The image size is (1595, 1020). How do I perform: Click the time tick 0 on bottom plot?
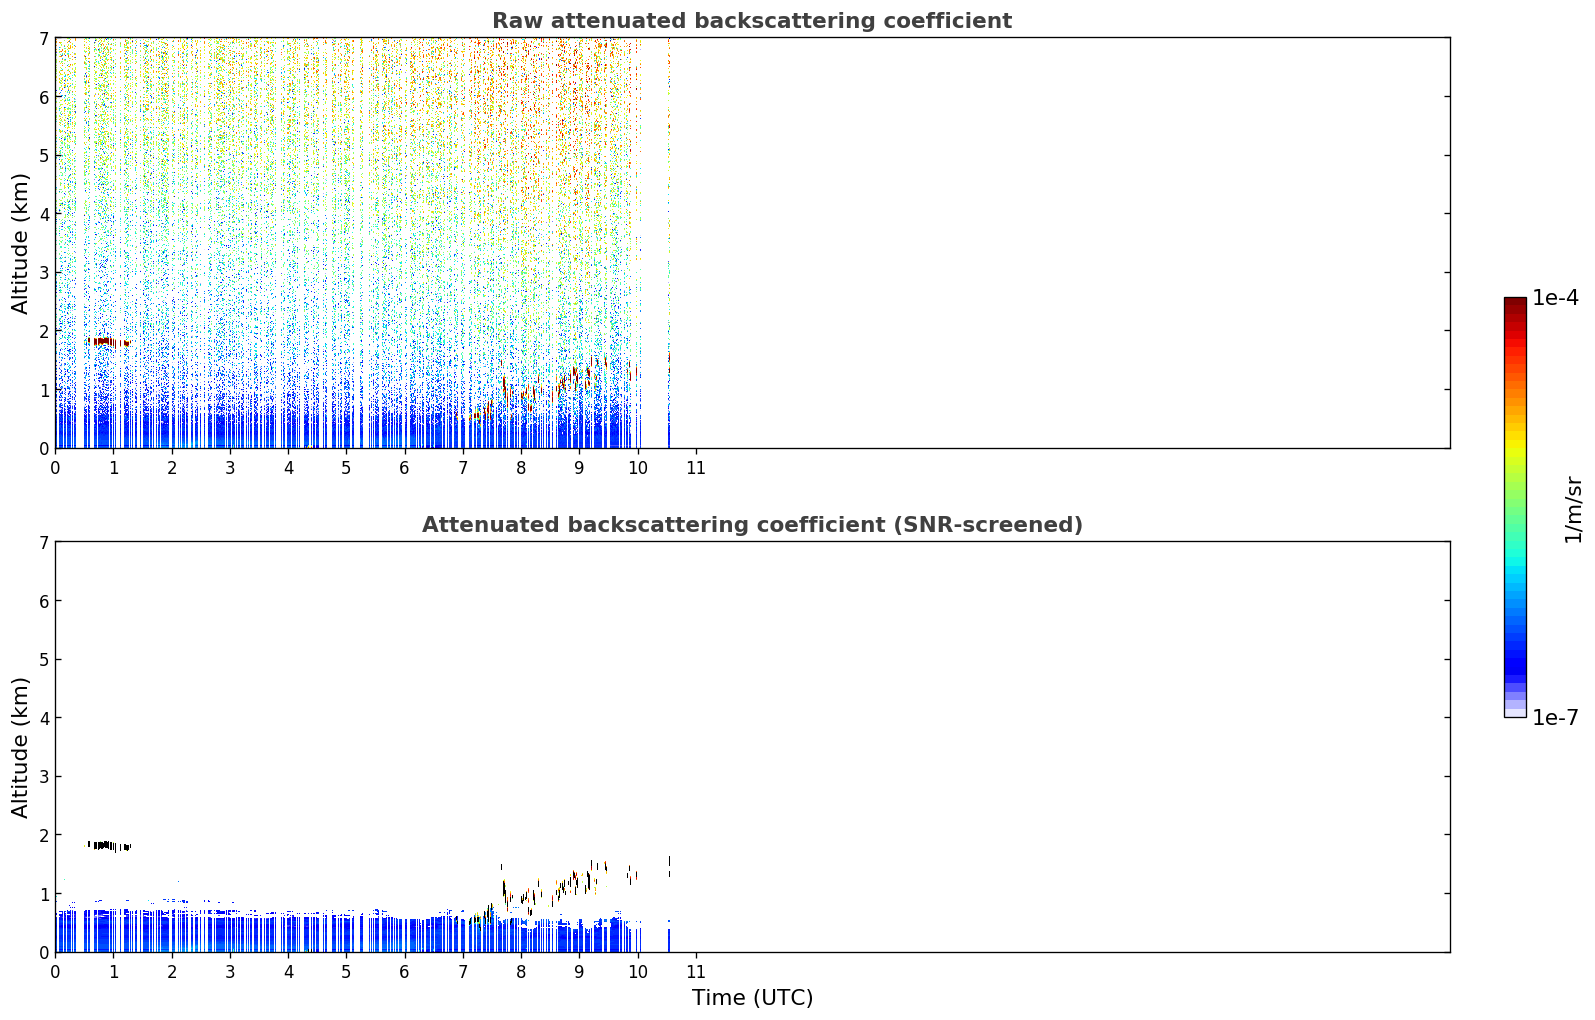pyautogui.click(x=55, y=972)
